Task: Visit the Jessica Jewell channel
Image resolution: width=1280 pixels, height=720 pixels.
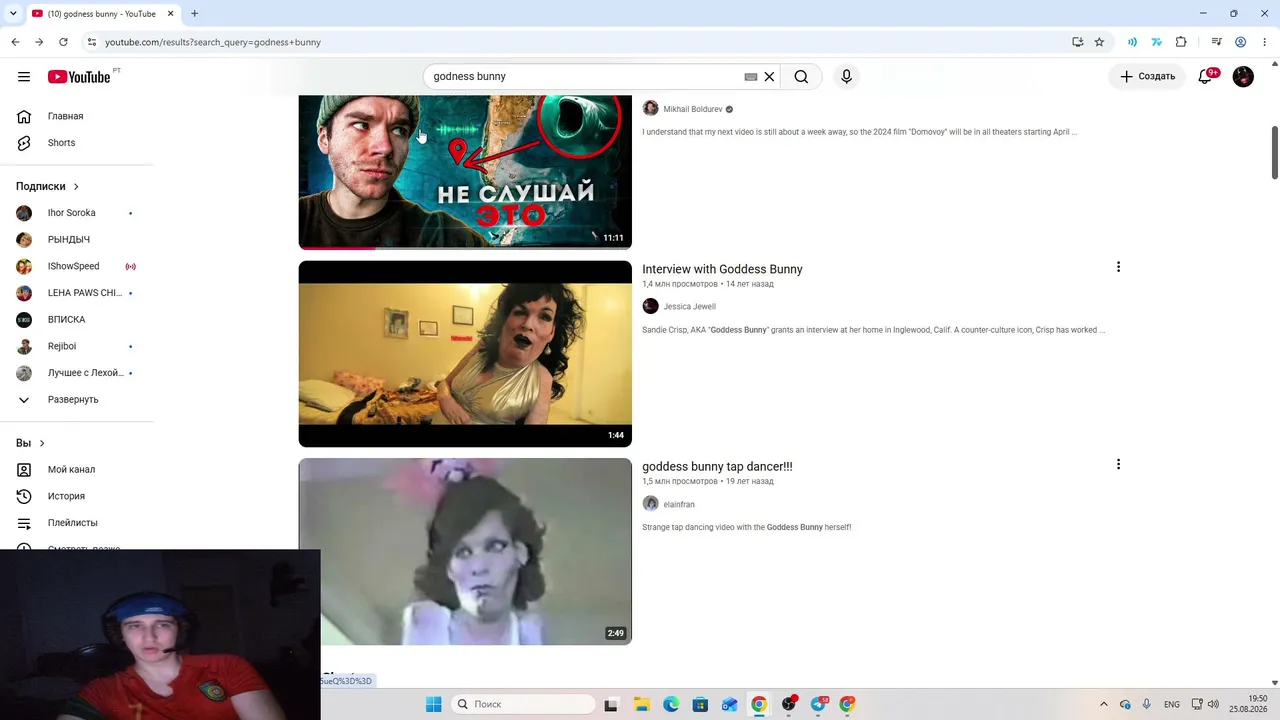Action: pos(689,307)
